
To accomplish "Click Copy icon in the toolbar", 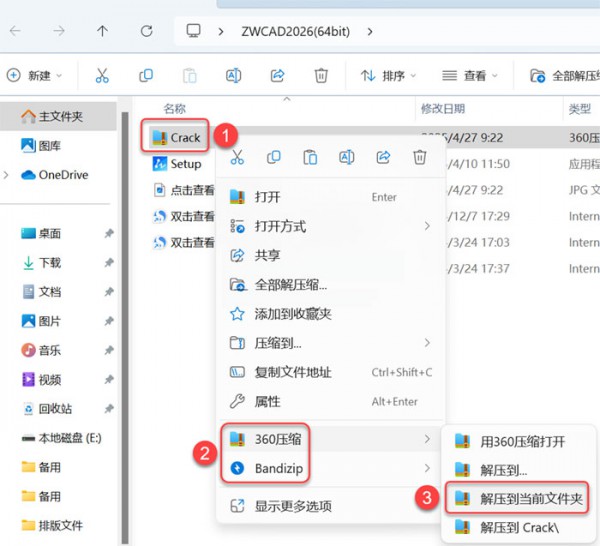I will (146, 75).
